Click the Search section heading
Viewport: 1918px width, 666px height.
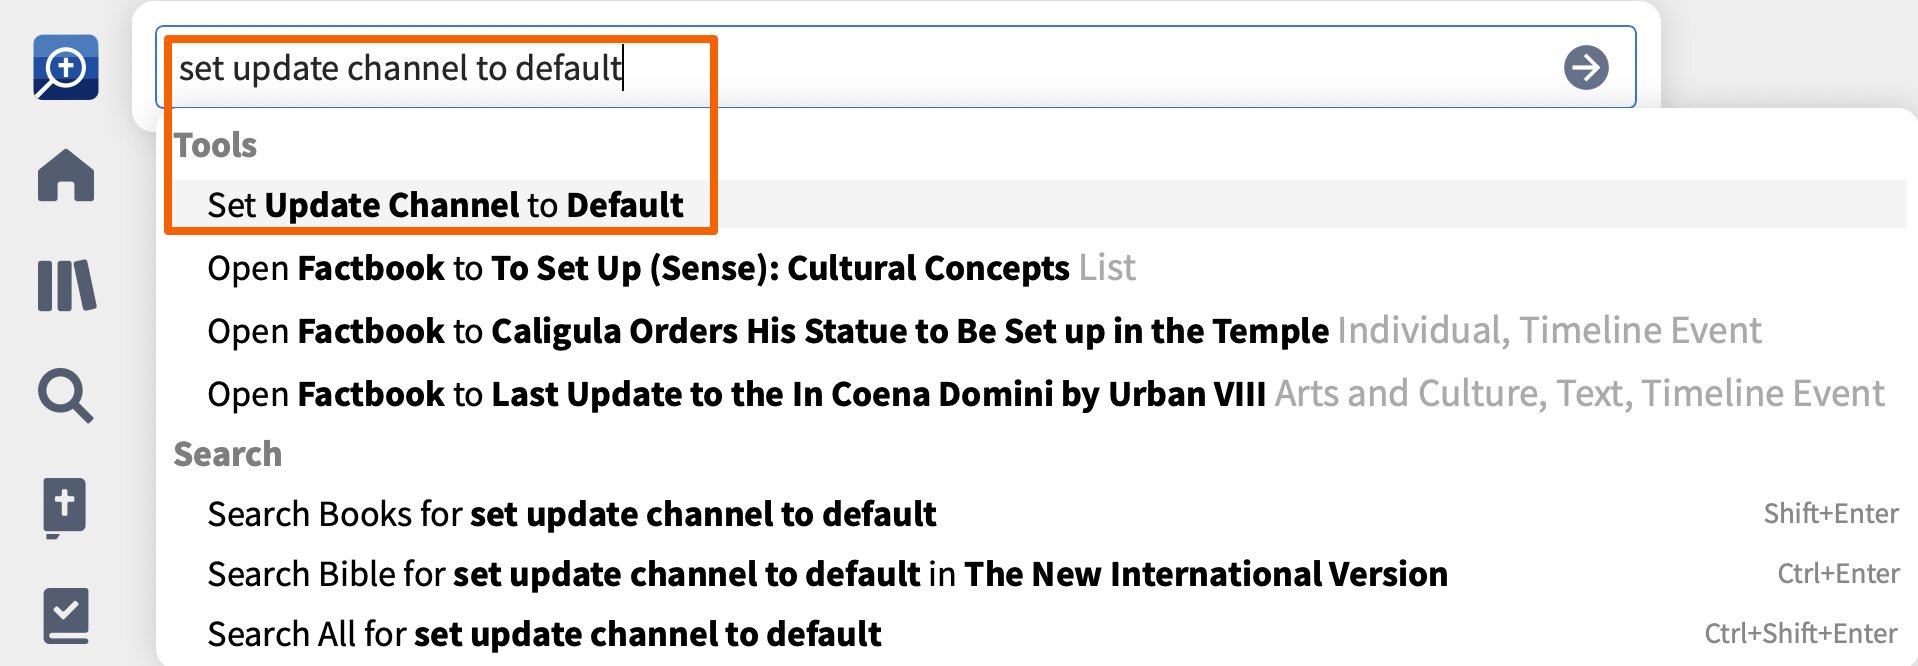pos(228,454)
